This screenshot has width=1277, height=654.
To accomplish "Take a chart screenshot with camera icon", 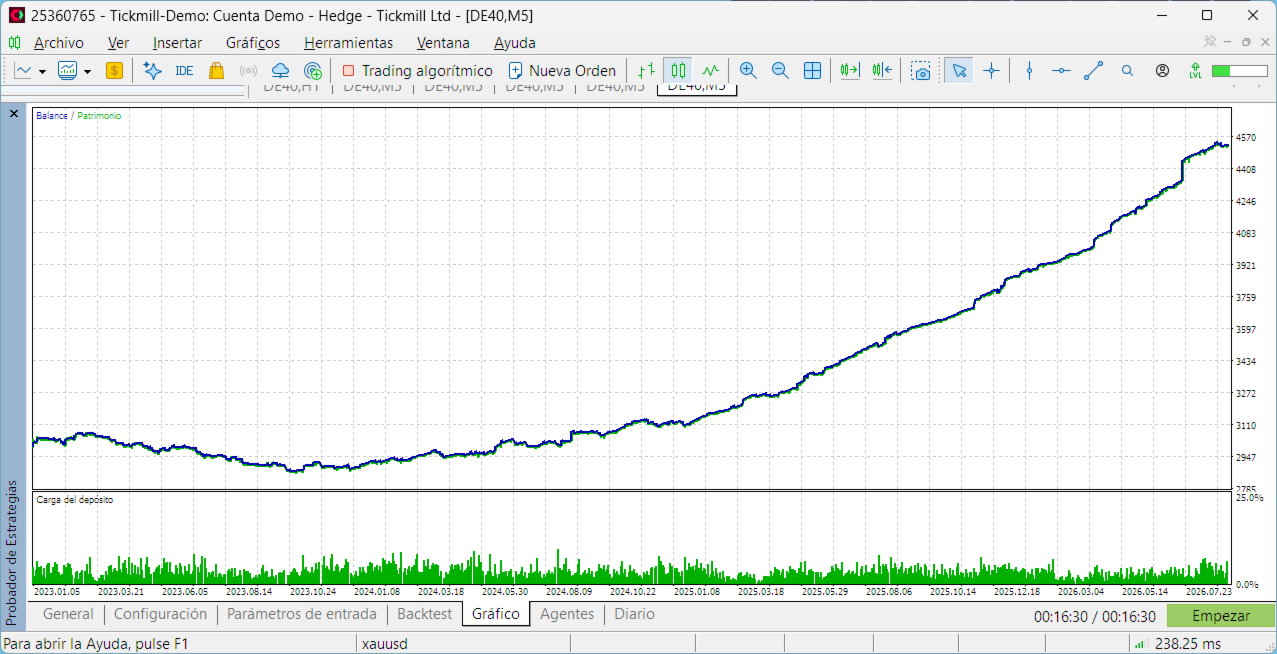I will [x=921, y=71].
